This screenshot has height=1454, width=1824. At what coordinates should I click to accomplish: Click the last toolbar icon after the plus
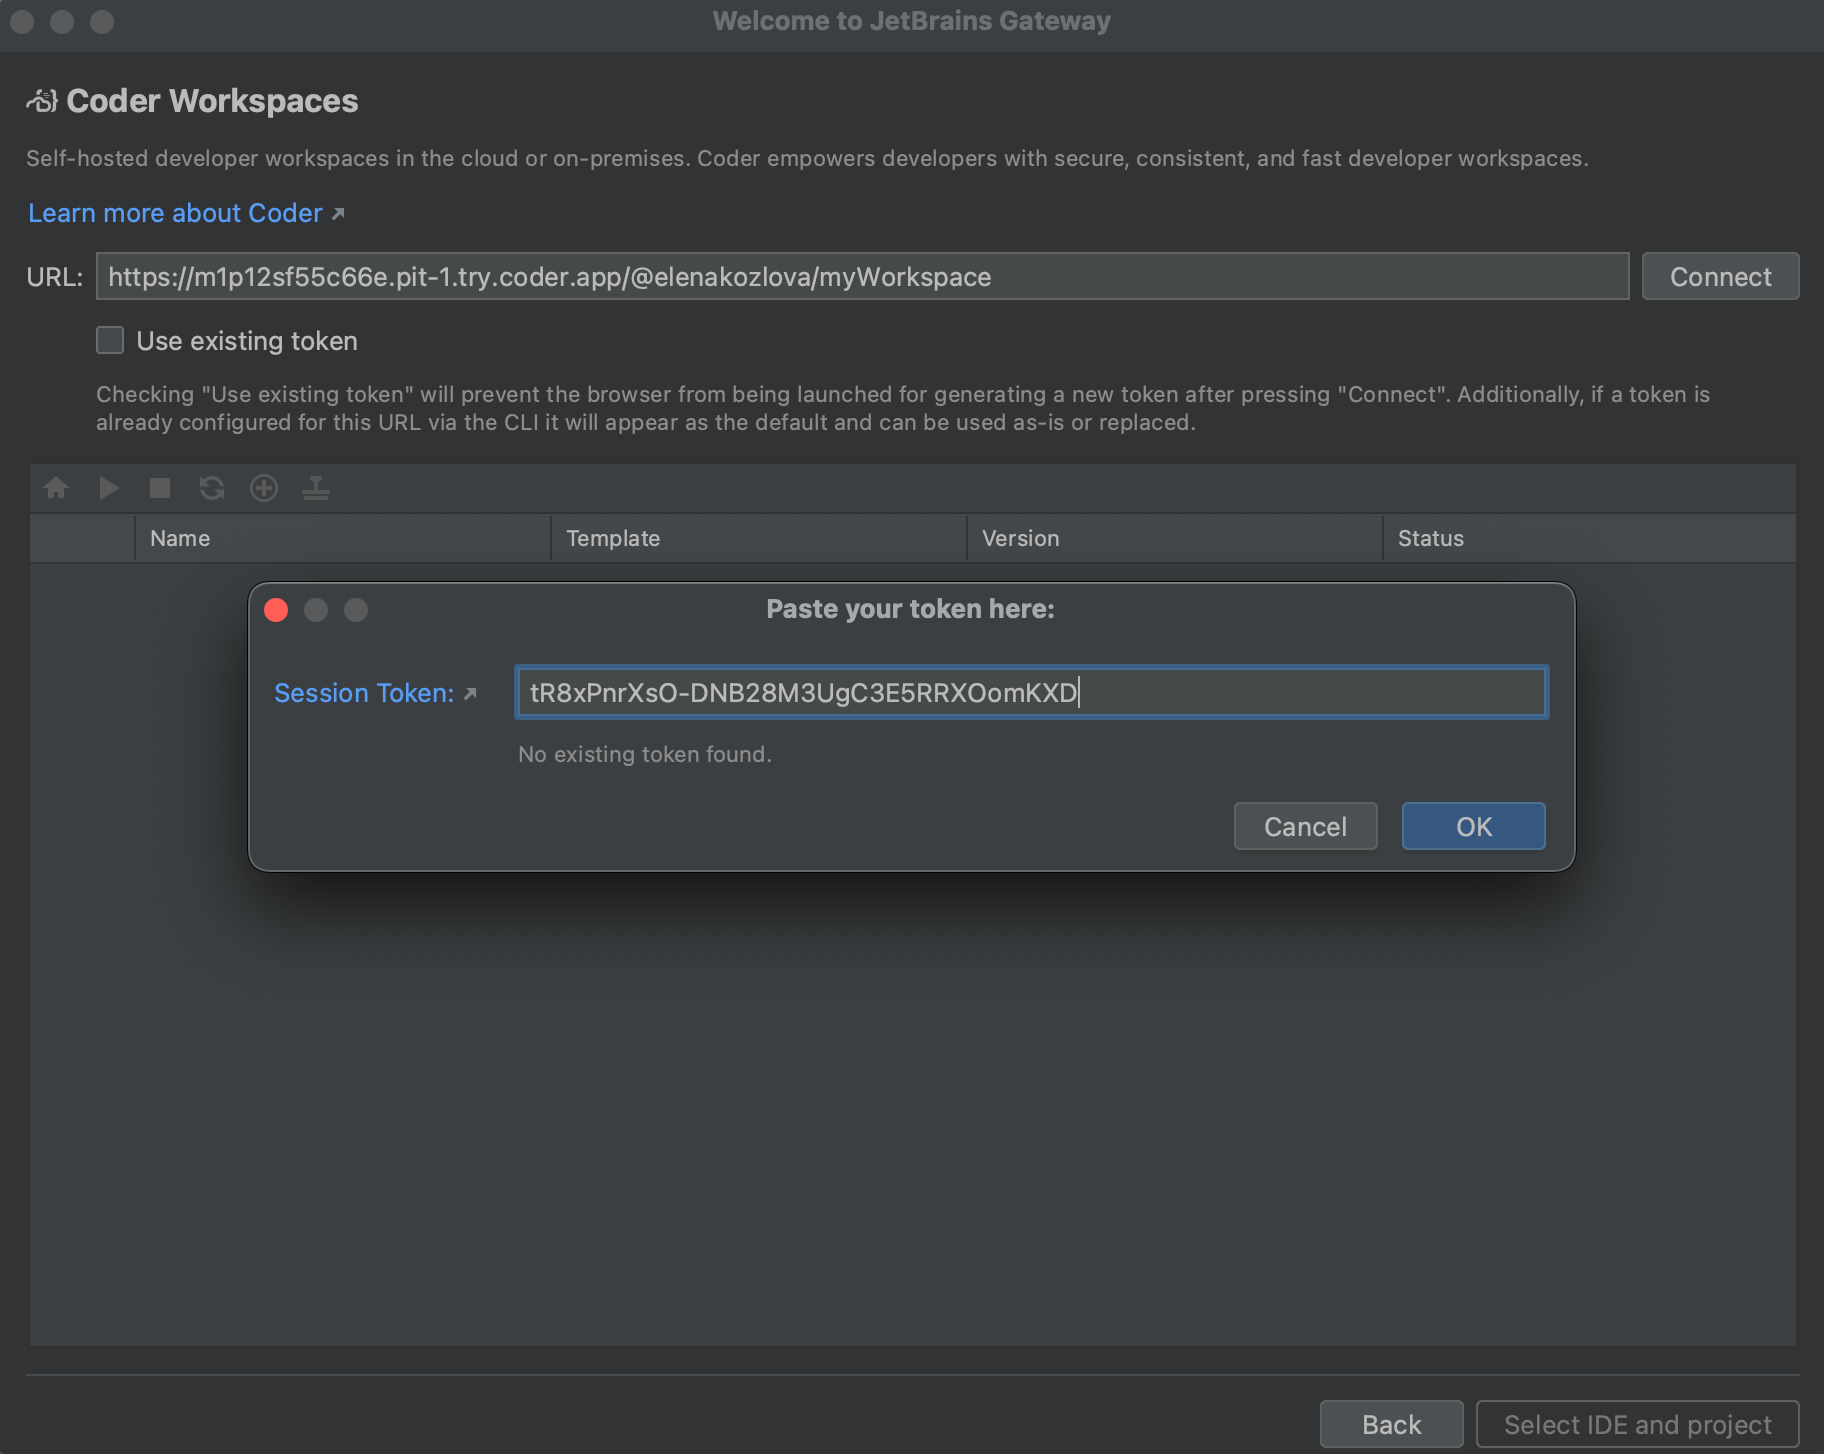(x=316, y=488)
